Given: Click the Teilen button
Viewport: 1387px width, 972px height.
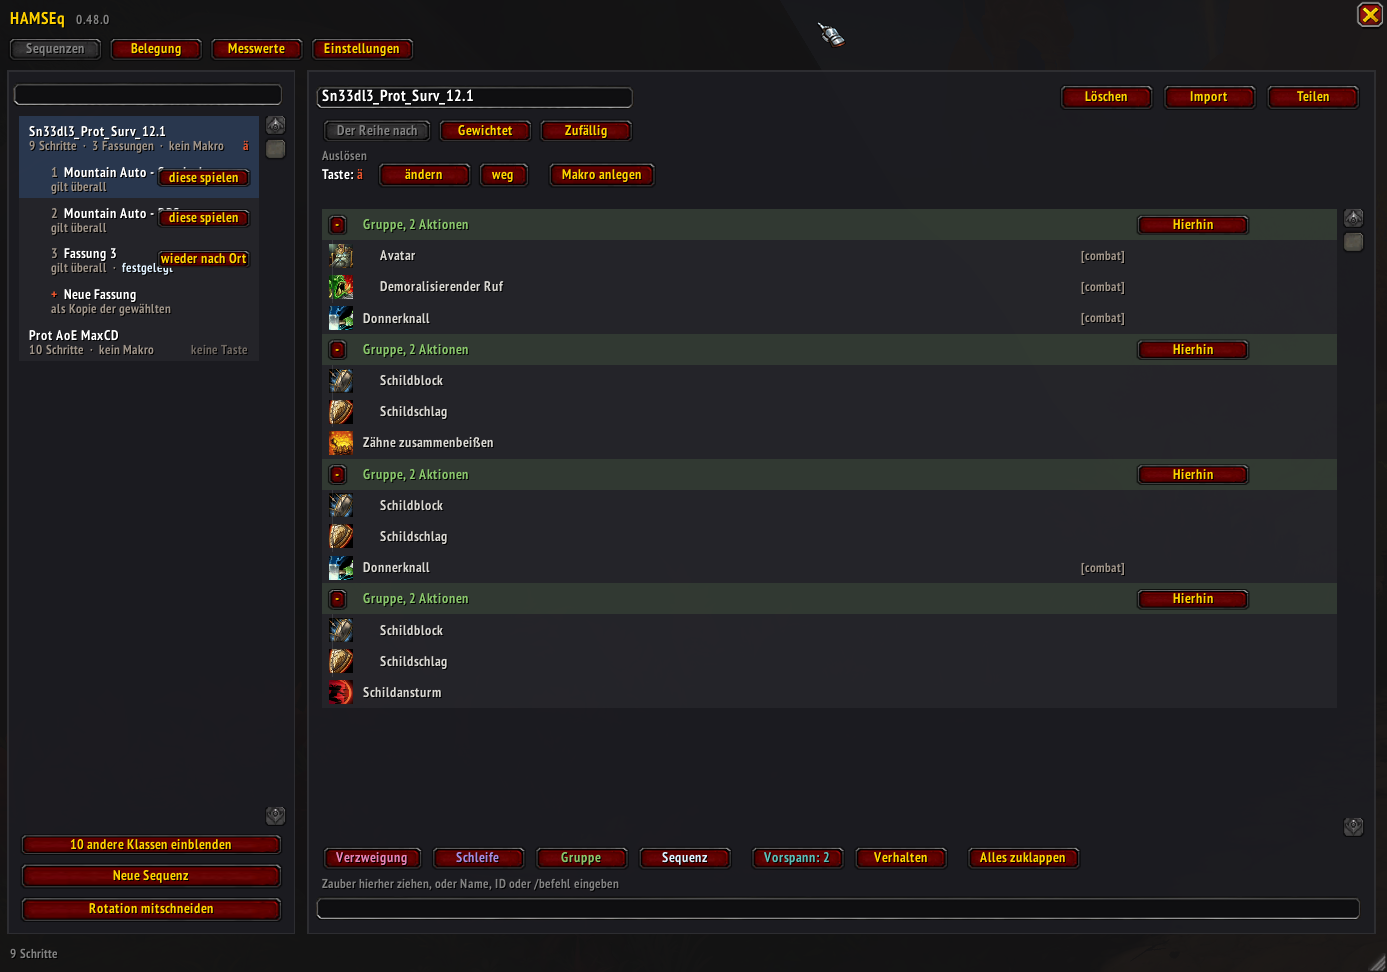Looking at the screenshot, I should (x=1313, y=97).
